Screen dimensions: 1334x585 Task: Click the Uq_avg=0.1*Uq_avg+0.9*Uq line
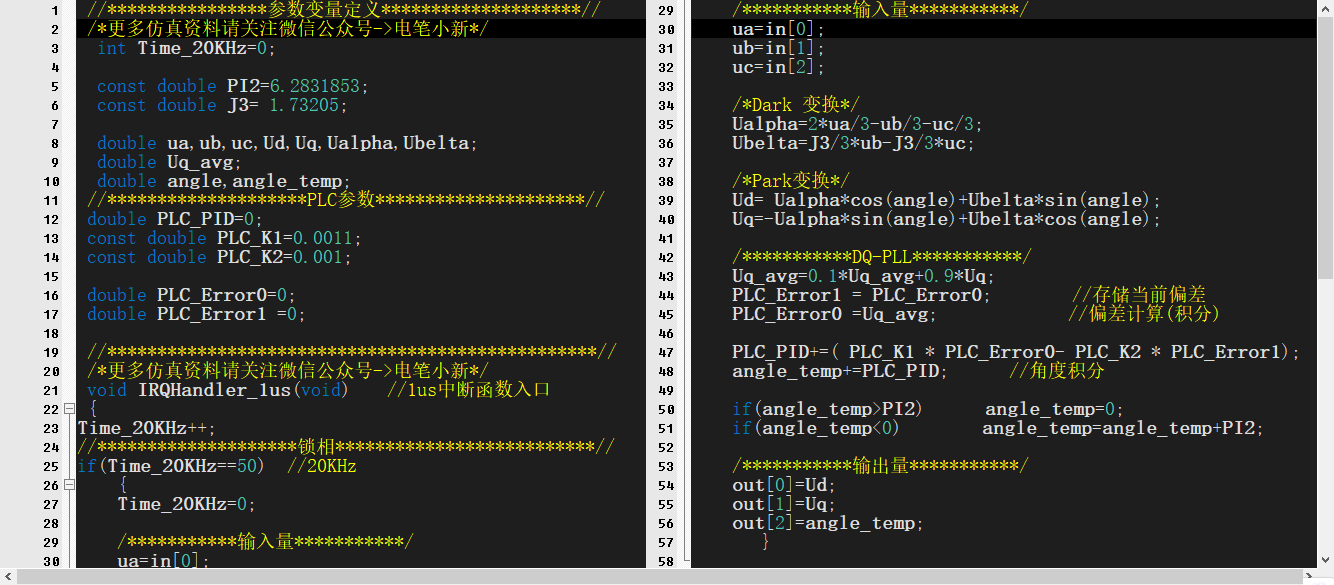tap(863, 277)
